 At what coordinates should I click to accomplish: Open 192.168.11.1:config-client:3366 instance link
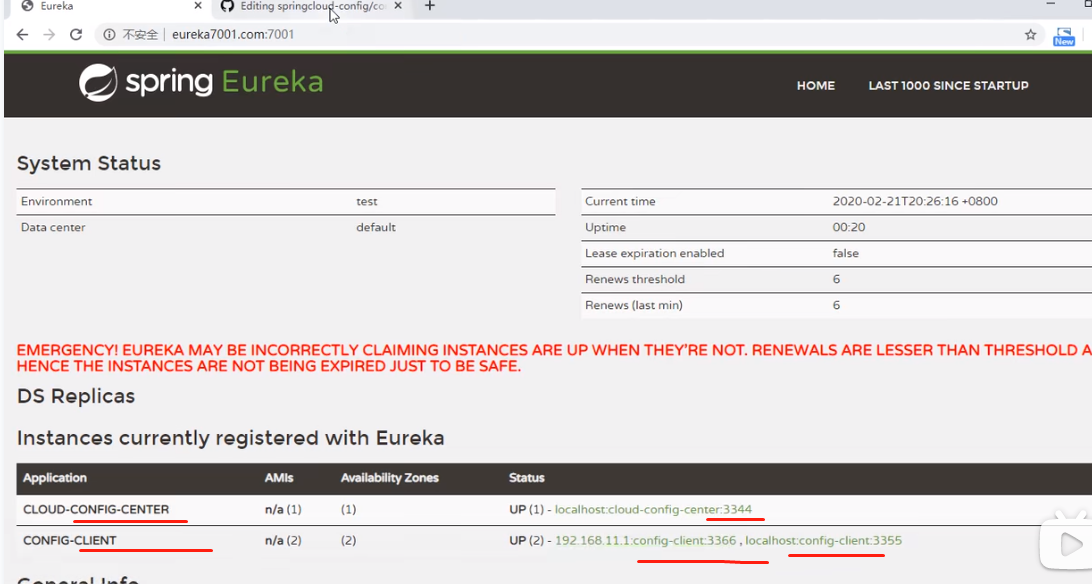645,541
